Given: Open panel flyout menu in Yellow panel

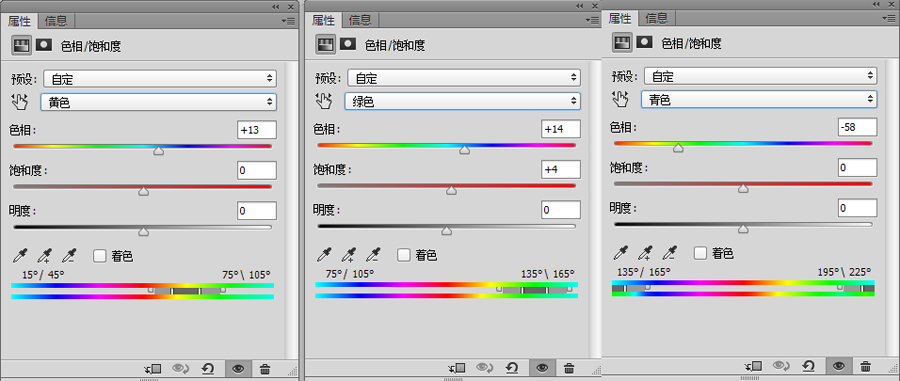Looking at the screenshot, I should [x=288, y=21].
